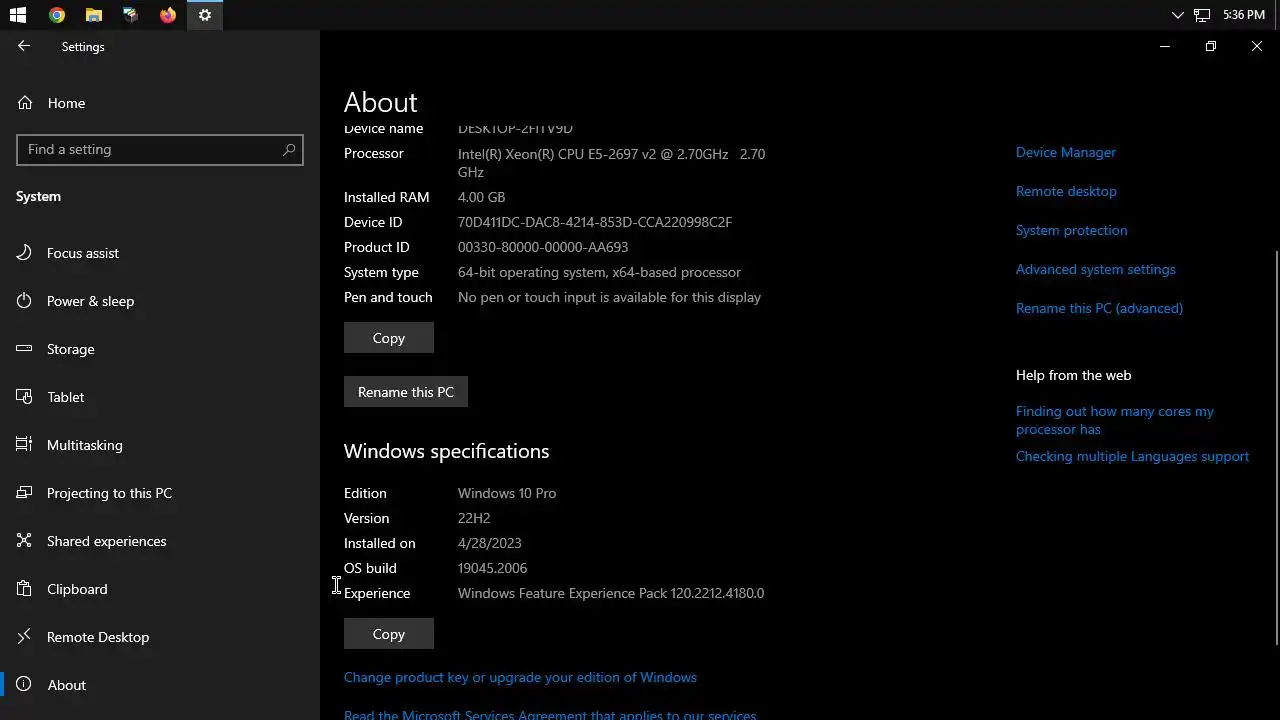
Task: Open Advanced system settings link
Action: coord(1096,269)
